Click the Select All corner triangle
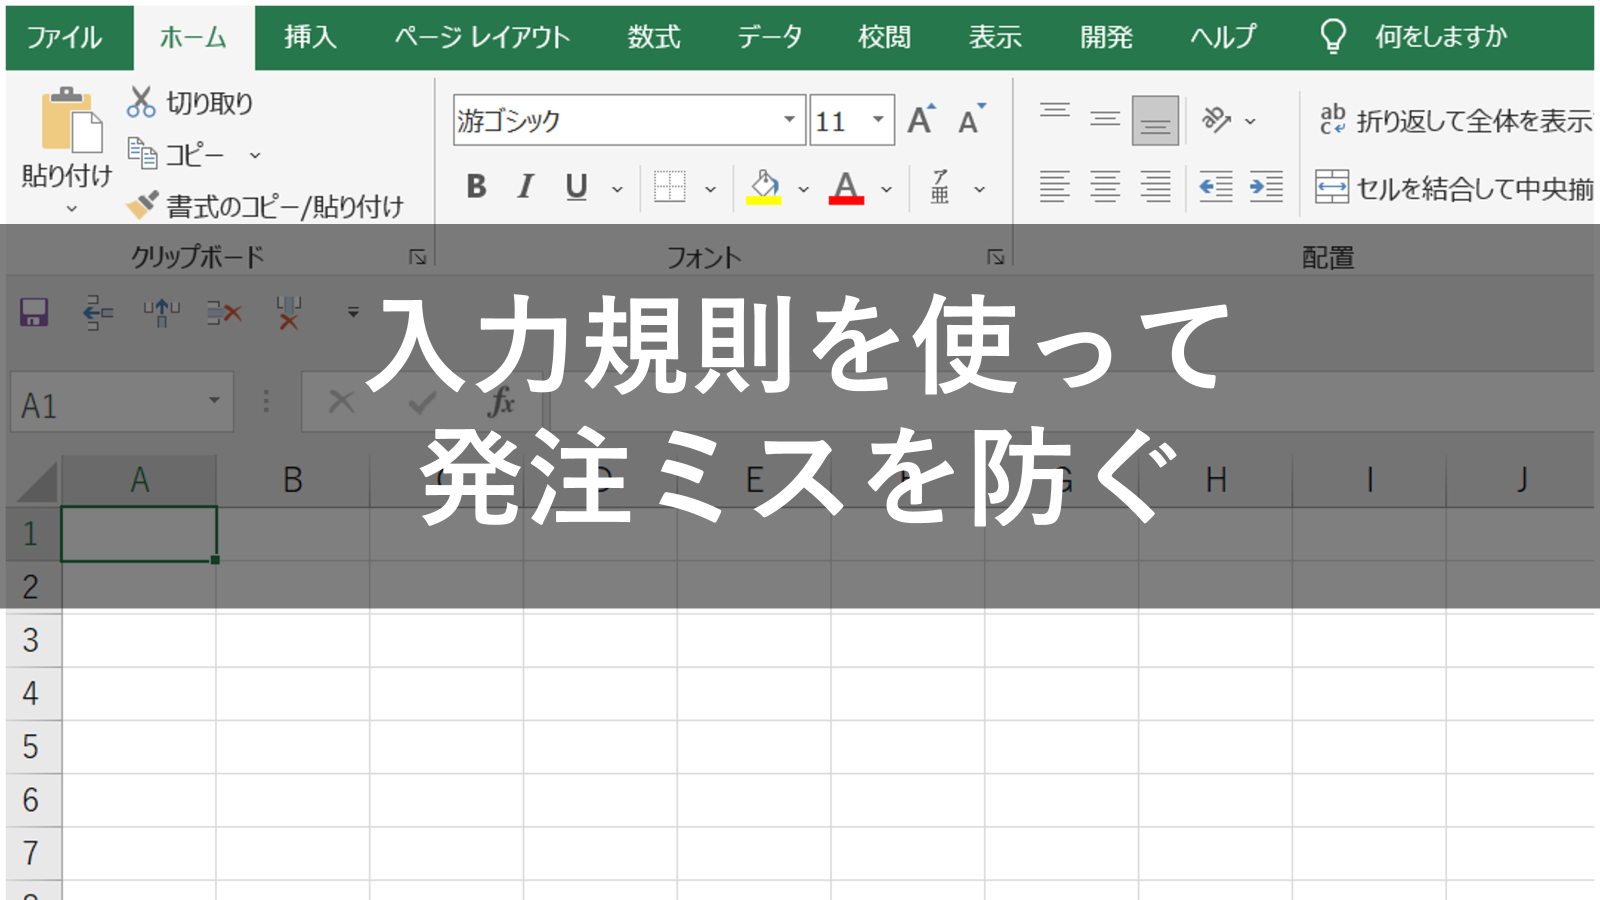The image size is (1600, 900). pos(37,480)
